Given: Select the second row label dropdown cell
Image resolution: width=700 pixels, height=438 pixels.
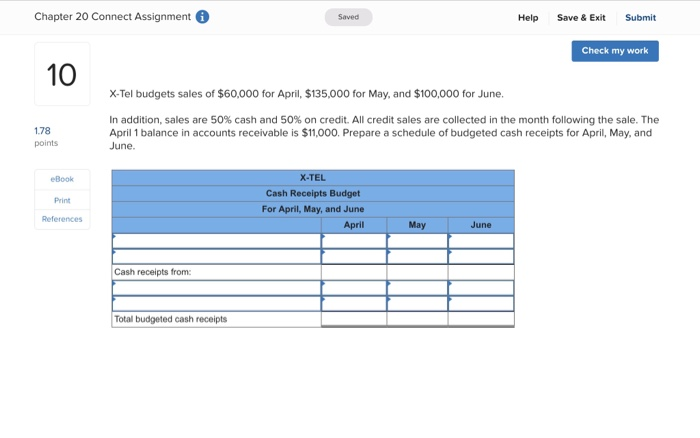Looking at the screenshot, I should [217, 257].
